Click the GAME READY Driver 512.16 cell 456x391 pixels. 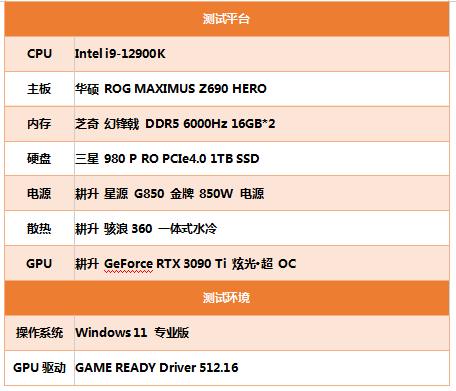click(262, 368)
